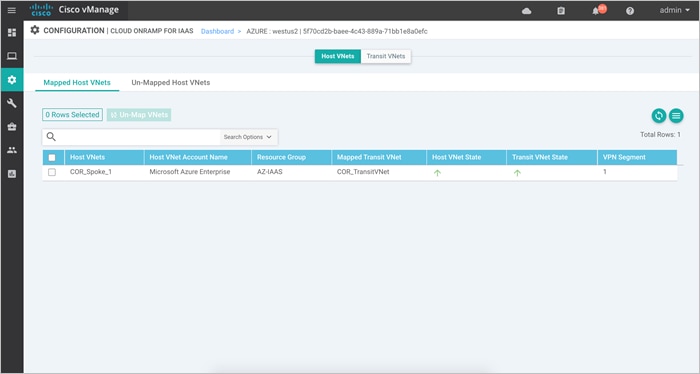Image resolution: width=700 pixels, height=374 pixels.
Task: Click the AZ-IAAS resource group cell
Action: point(270,172)
